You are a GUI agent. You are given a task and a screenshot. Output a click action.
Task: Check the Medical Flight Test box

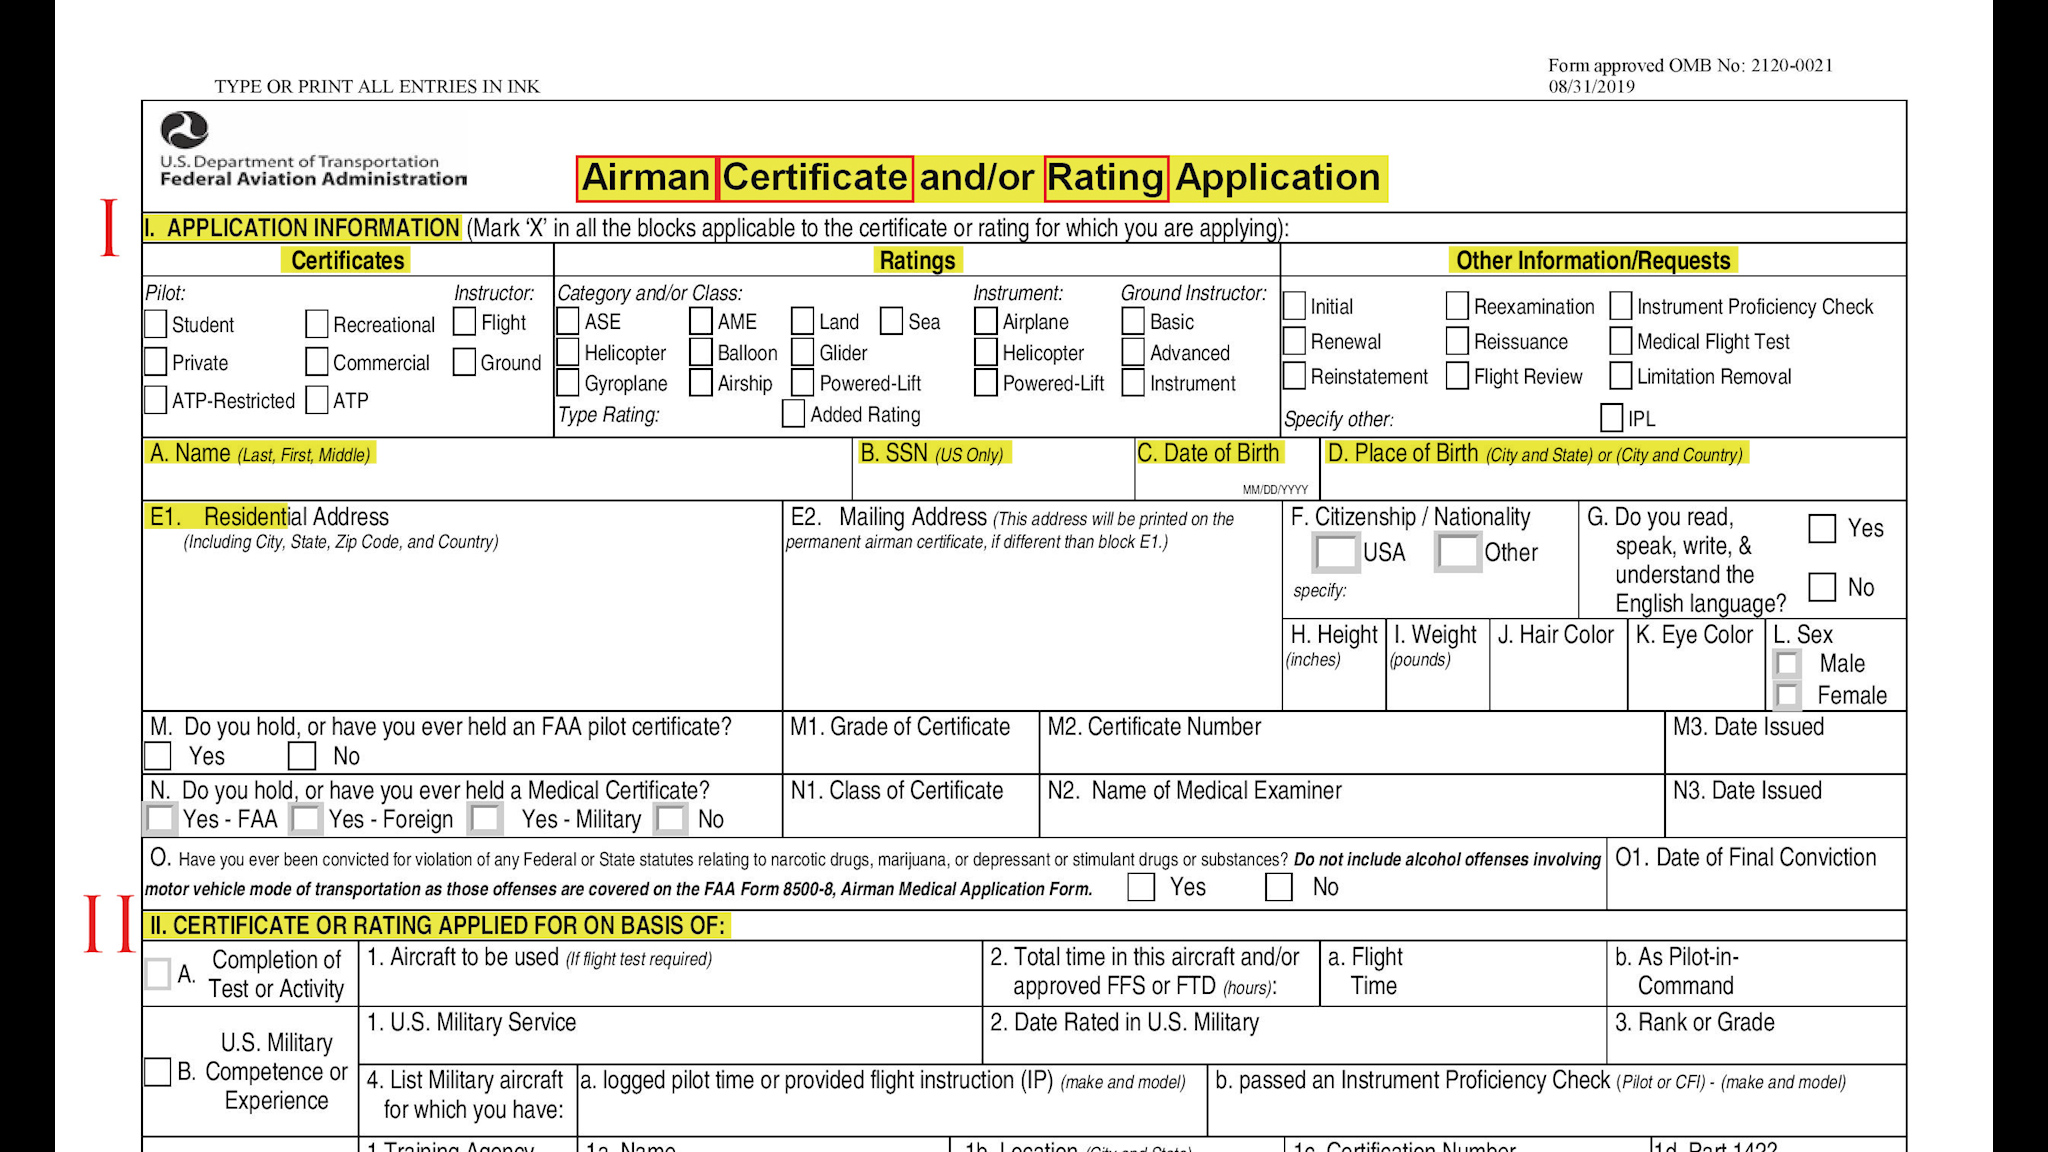[1621, 341]
